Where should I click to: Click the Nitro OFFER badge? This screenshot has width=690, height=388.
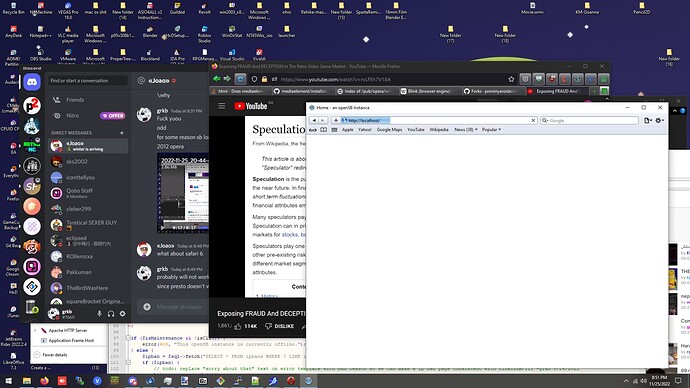(113, 116)
